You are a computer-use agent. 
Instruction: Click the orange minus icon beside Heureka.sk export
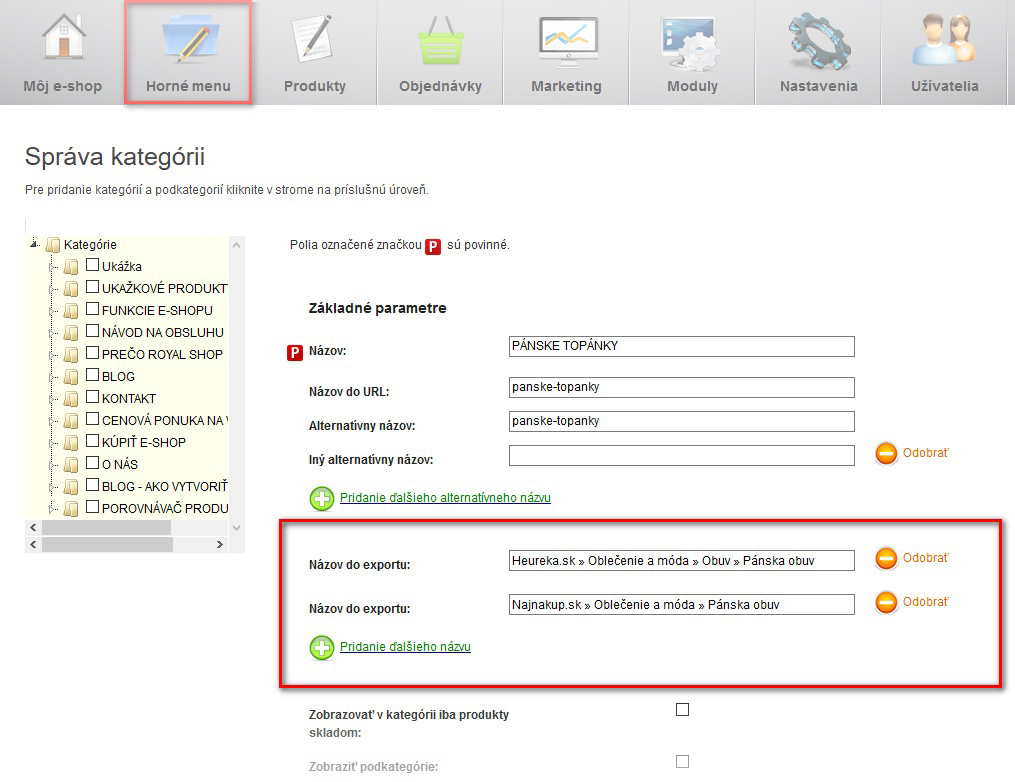coord(886,559)
